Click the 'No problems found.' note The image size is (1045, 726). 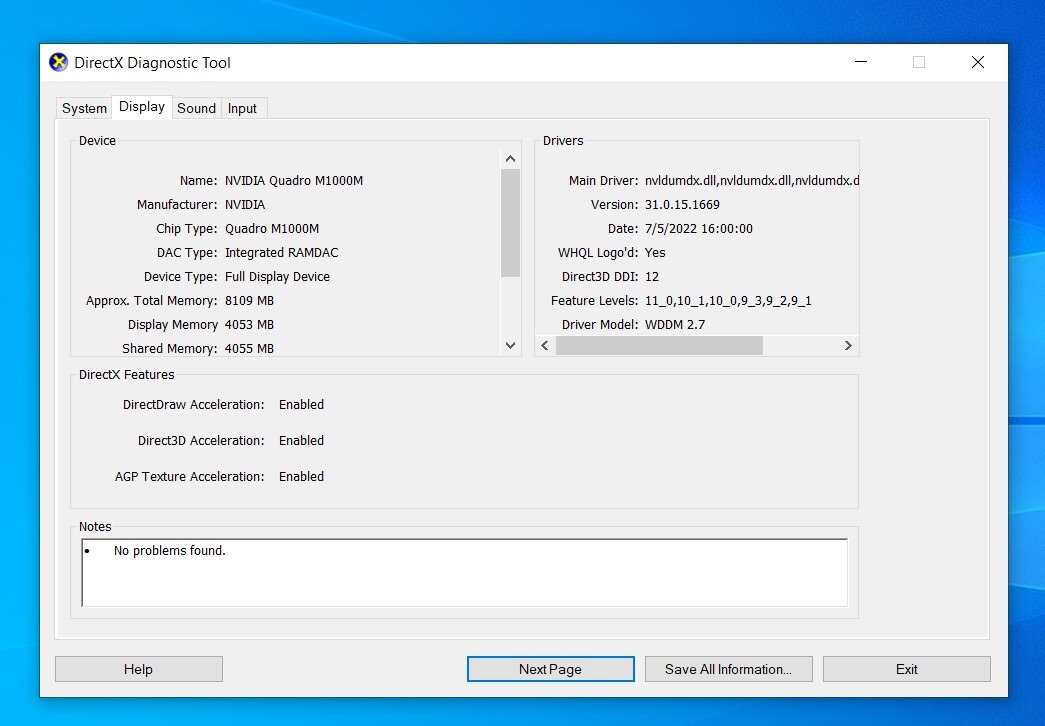(169, 551)
